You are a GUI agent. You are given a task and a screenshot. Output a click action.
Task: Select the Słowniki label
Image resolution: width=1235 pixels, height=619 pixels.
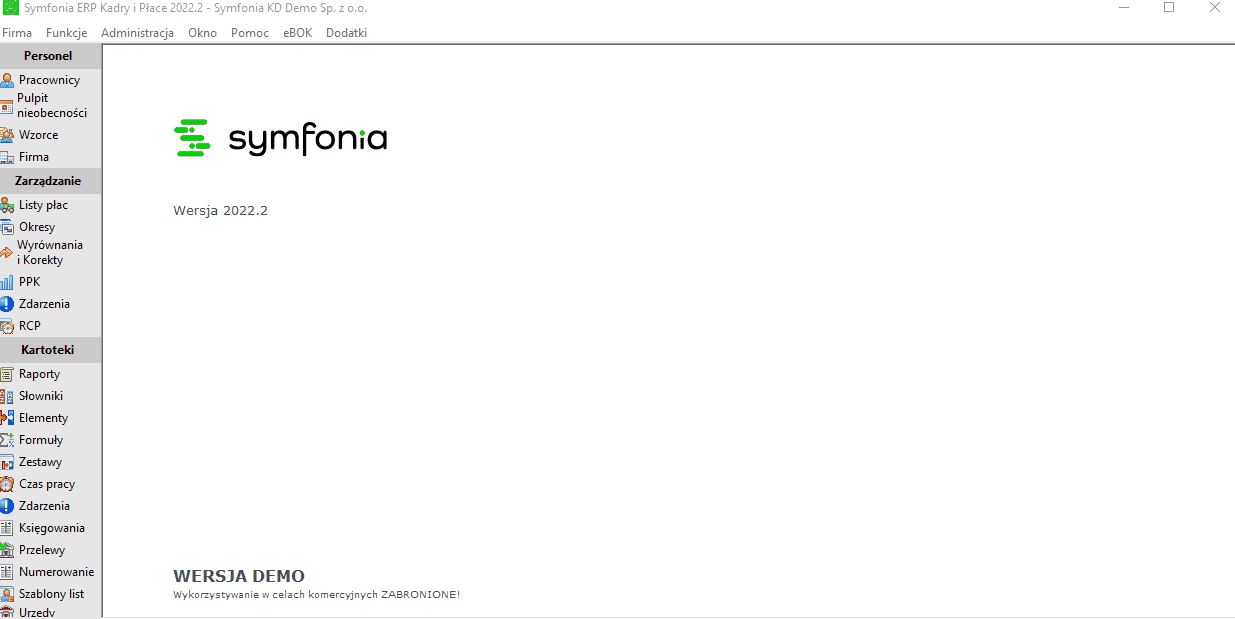point(41,396)
